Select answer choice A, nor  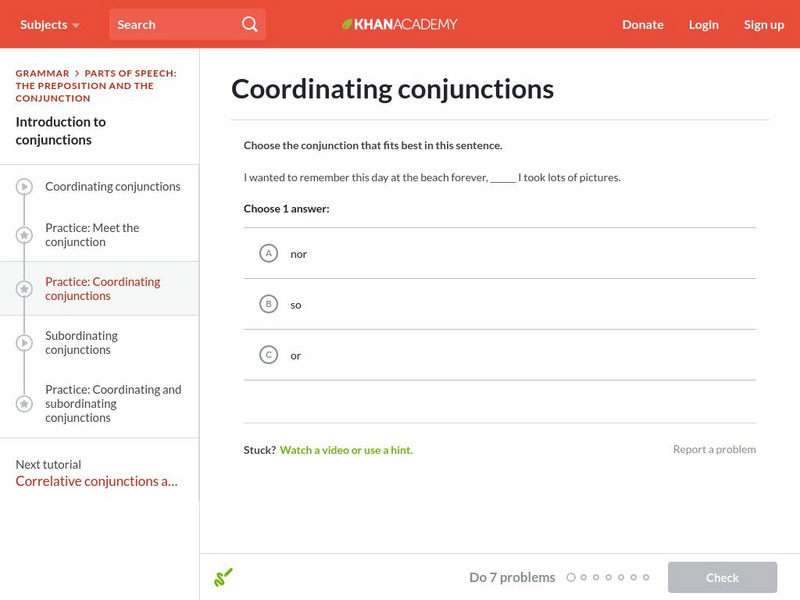[x=268, y=254]
